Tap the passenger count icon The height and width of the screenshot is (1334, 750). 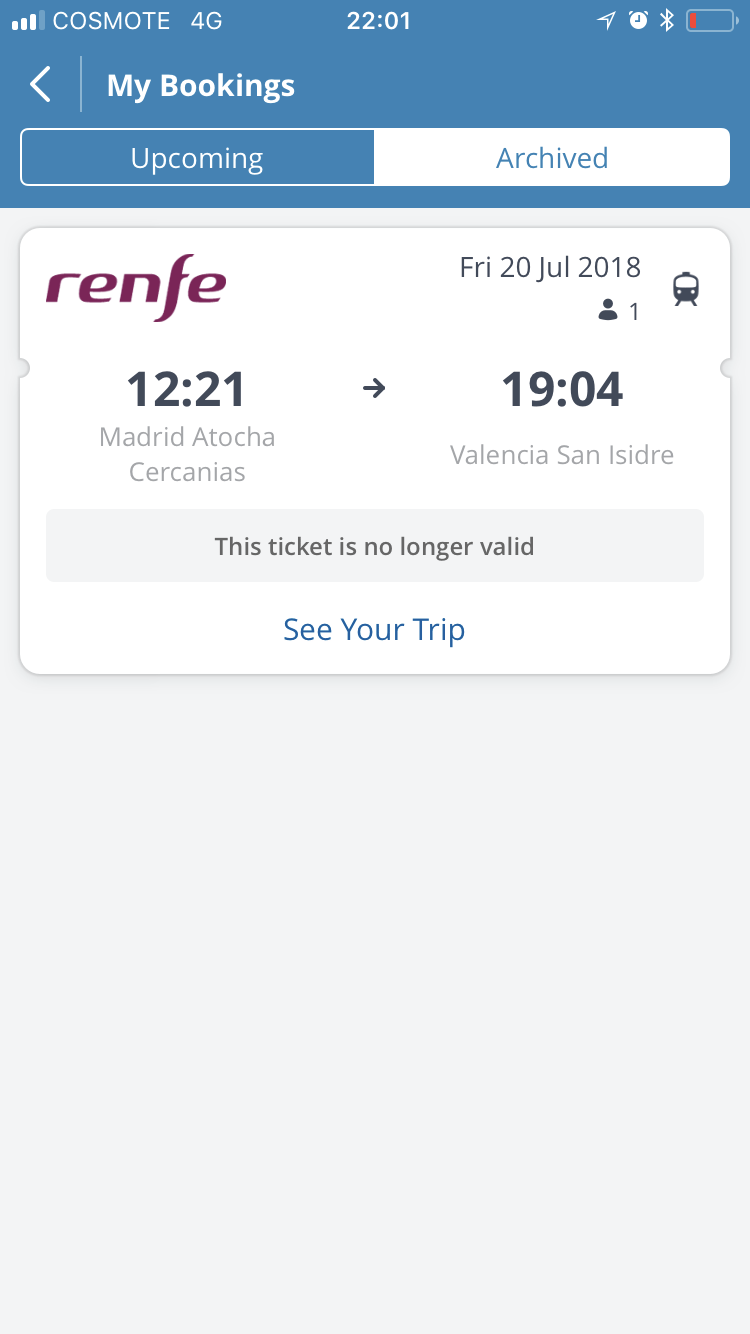coord(607,312)
